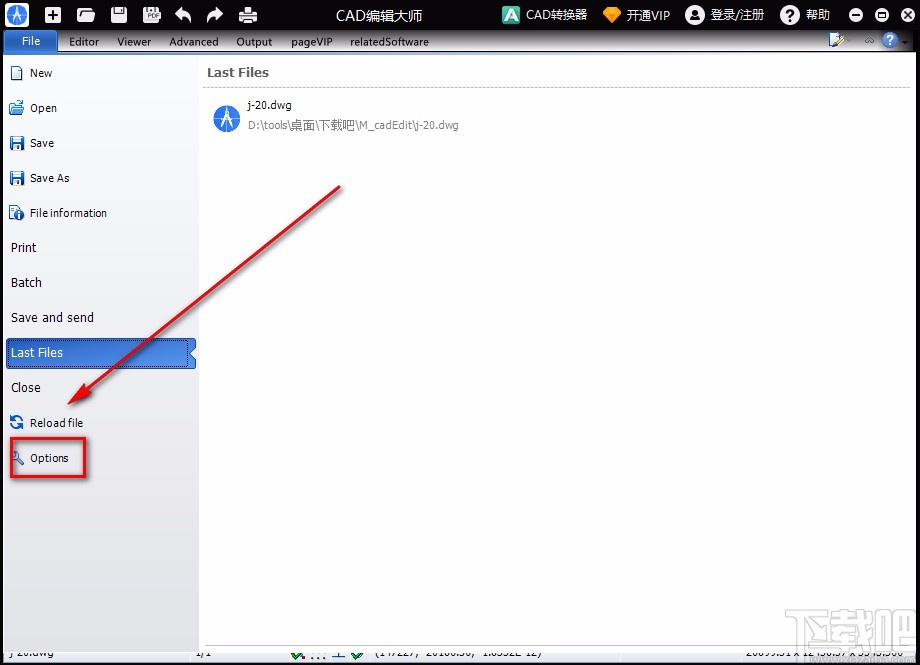The width and height of the screenshot is (920, 665).
Task: Select Save As in the File menu
Action: [100, 178]
